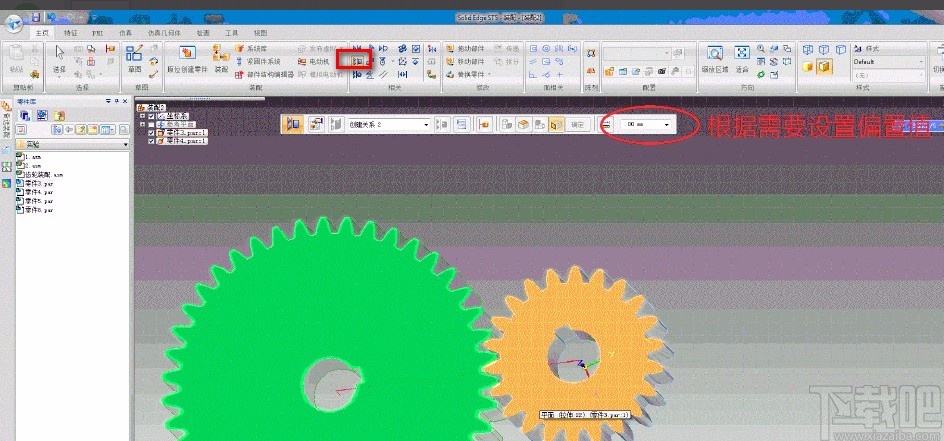Open 系统库 system library
Viewport: 944px width, 441px height.
pyautogui.click(x=251, y=48)
